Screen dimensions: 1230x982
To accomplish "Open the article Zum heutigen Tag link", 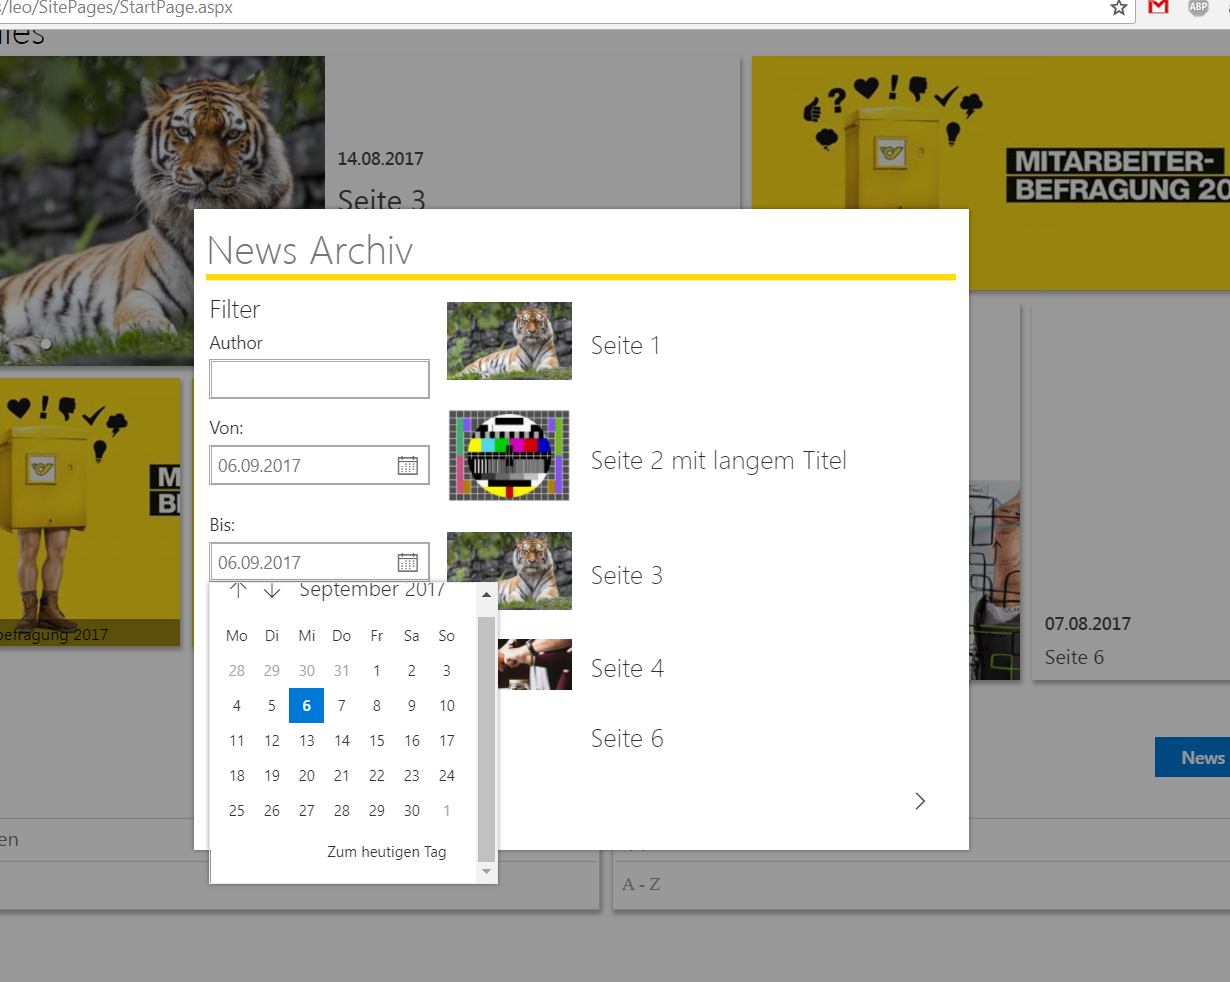I will tap(387, 851).
